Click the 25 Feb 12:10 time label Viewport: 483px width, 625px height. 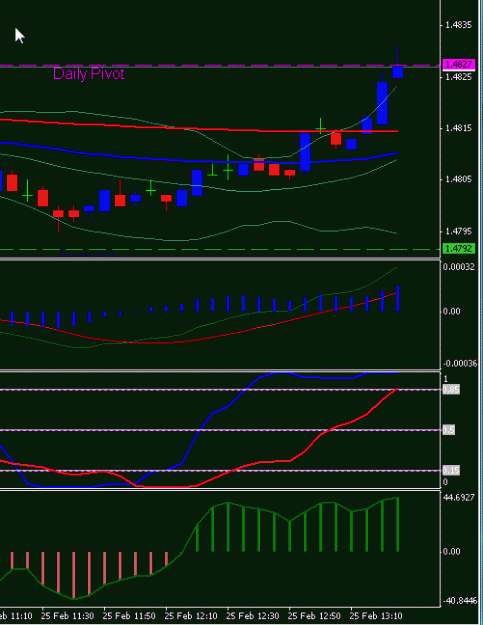coord(191,616)
